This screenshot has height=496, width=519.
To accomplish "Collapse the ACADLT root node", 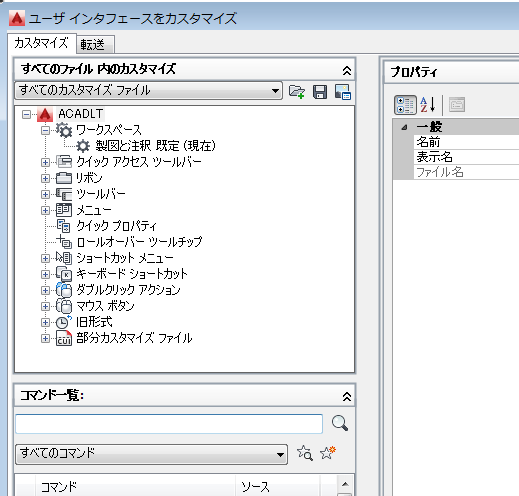I will (x=26, y=114).
